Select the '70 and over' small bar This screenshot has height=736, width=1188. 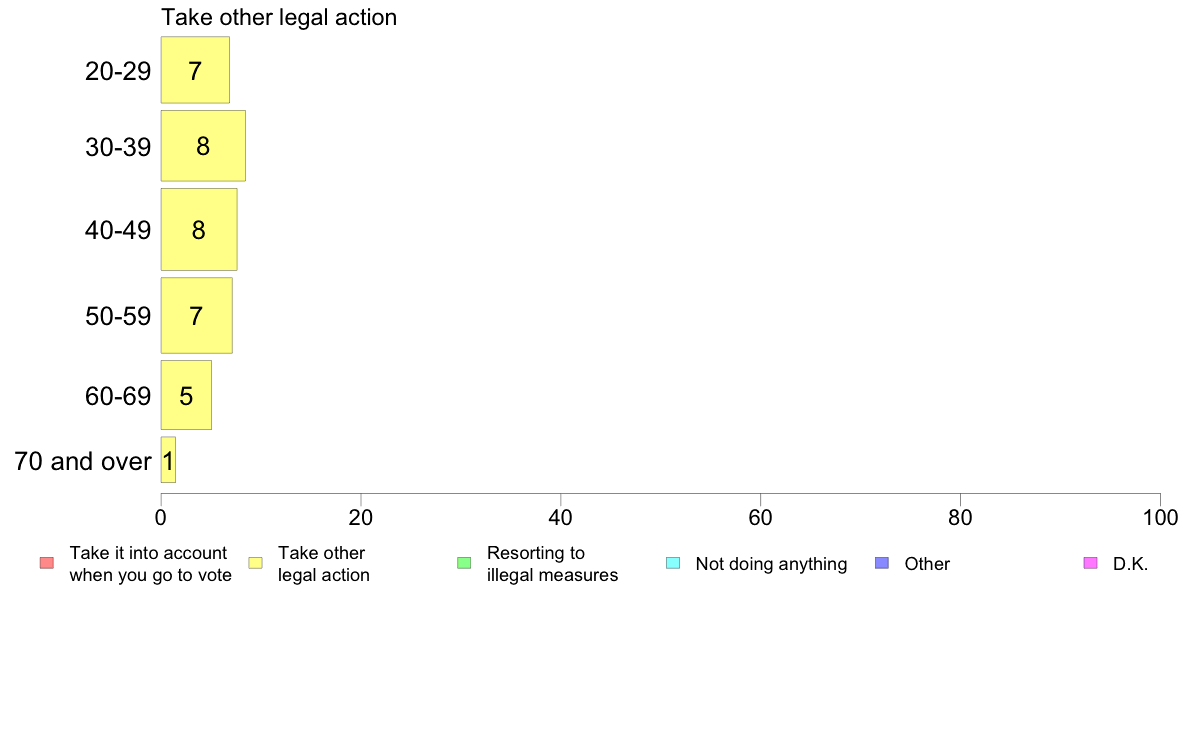pyautogui.click(x=168, y=460)
